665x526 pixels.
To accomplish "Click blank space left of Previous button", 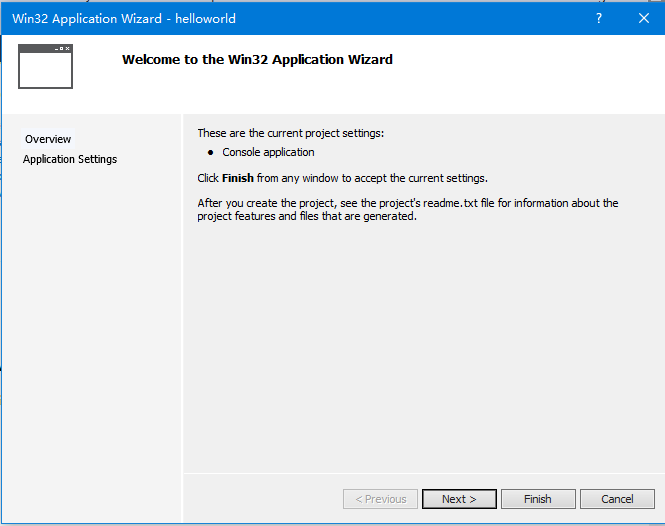I will click(x=260, y=499).
